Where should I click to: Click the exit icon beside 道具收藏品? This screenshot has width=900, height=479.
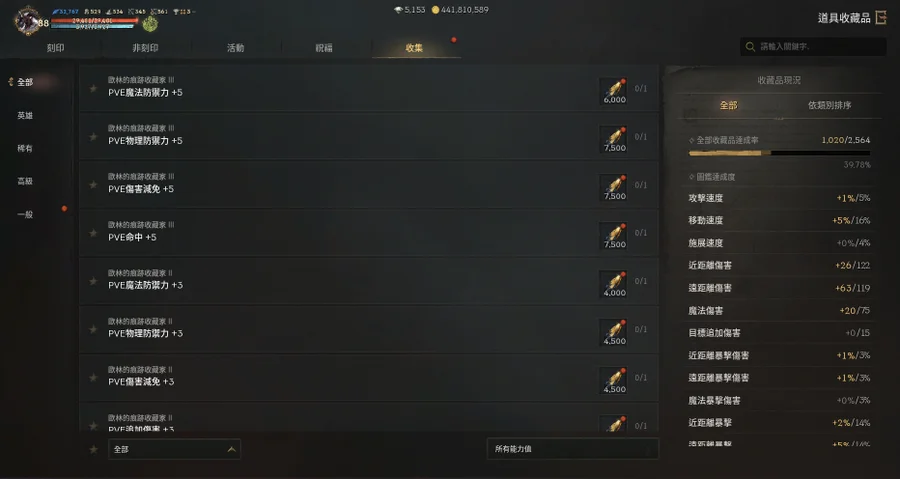point(881,18)
